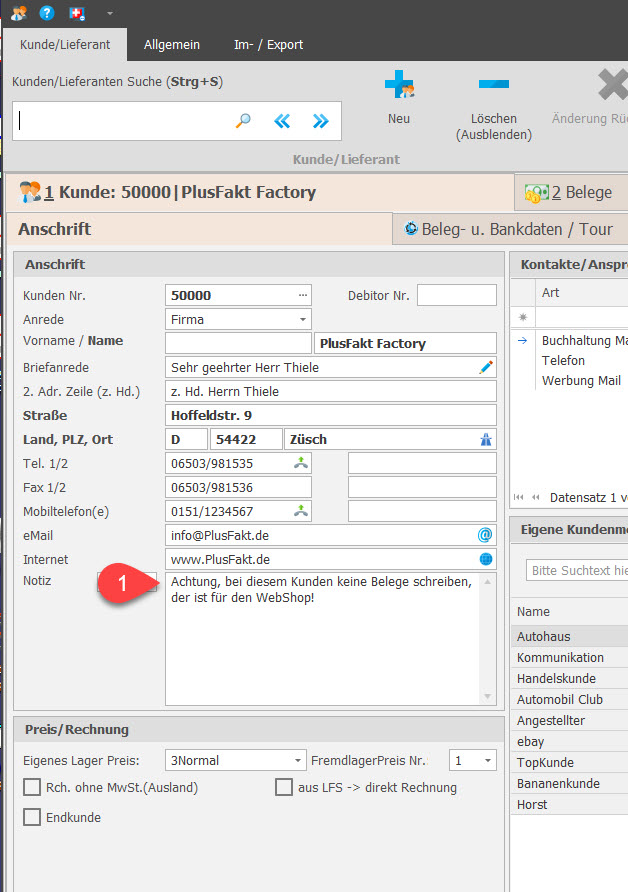
Task: Click the red flag quick access icon
Action: click(77, 13)
